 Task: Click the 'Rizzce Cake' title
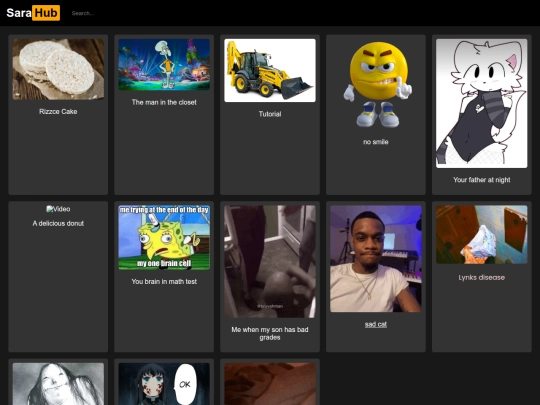[x=58, y=112]
